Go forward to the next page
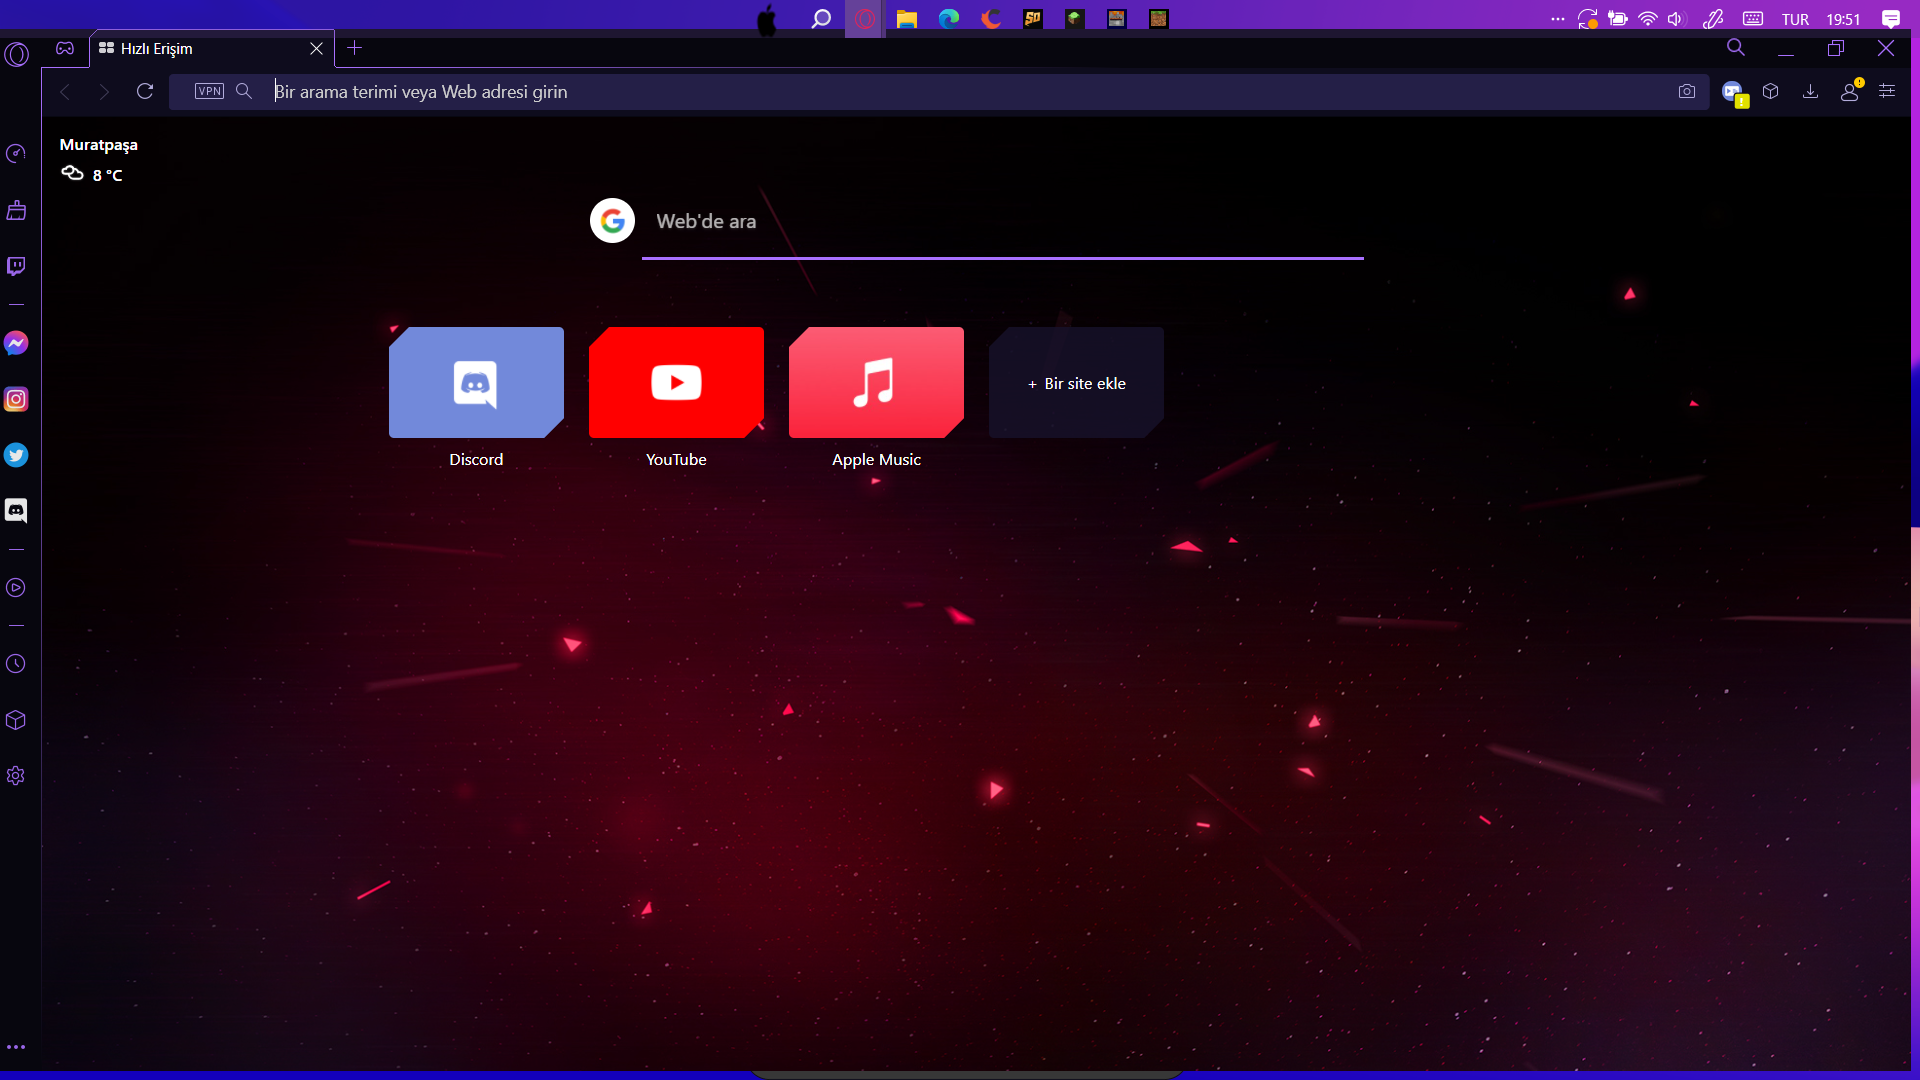 point(104,92)
